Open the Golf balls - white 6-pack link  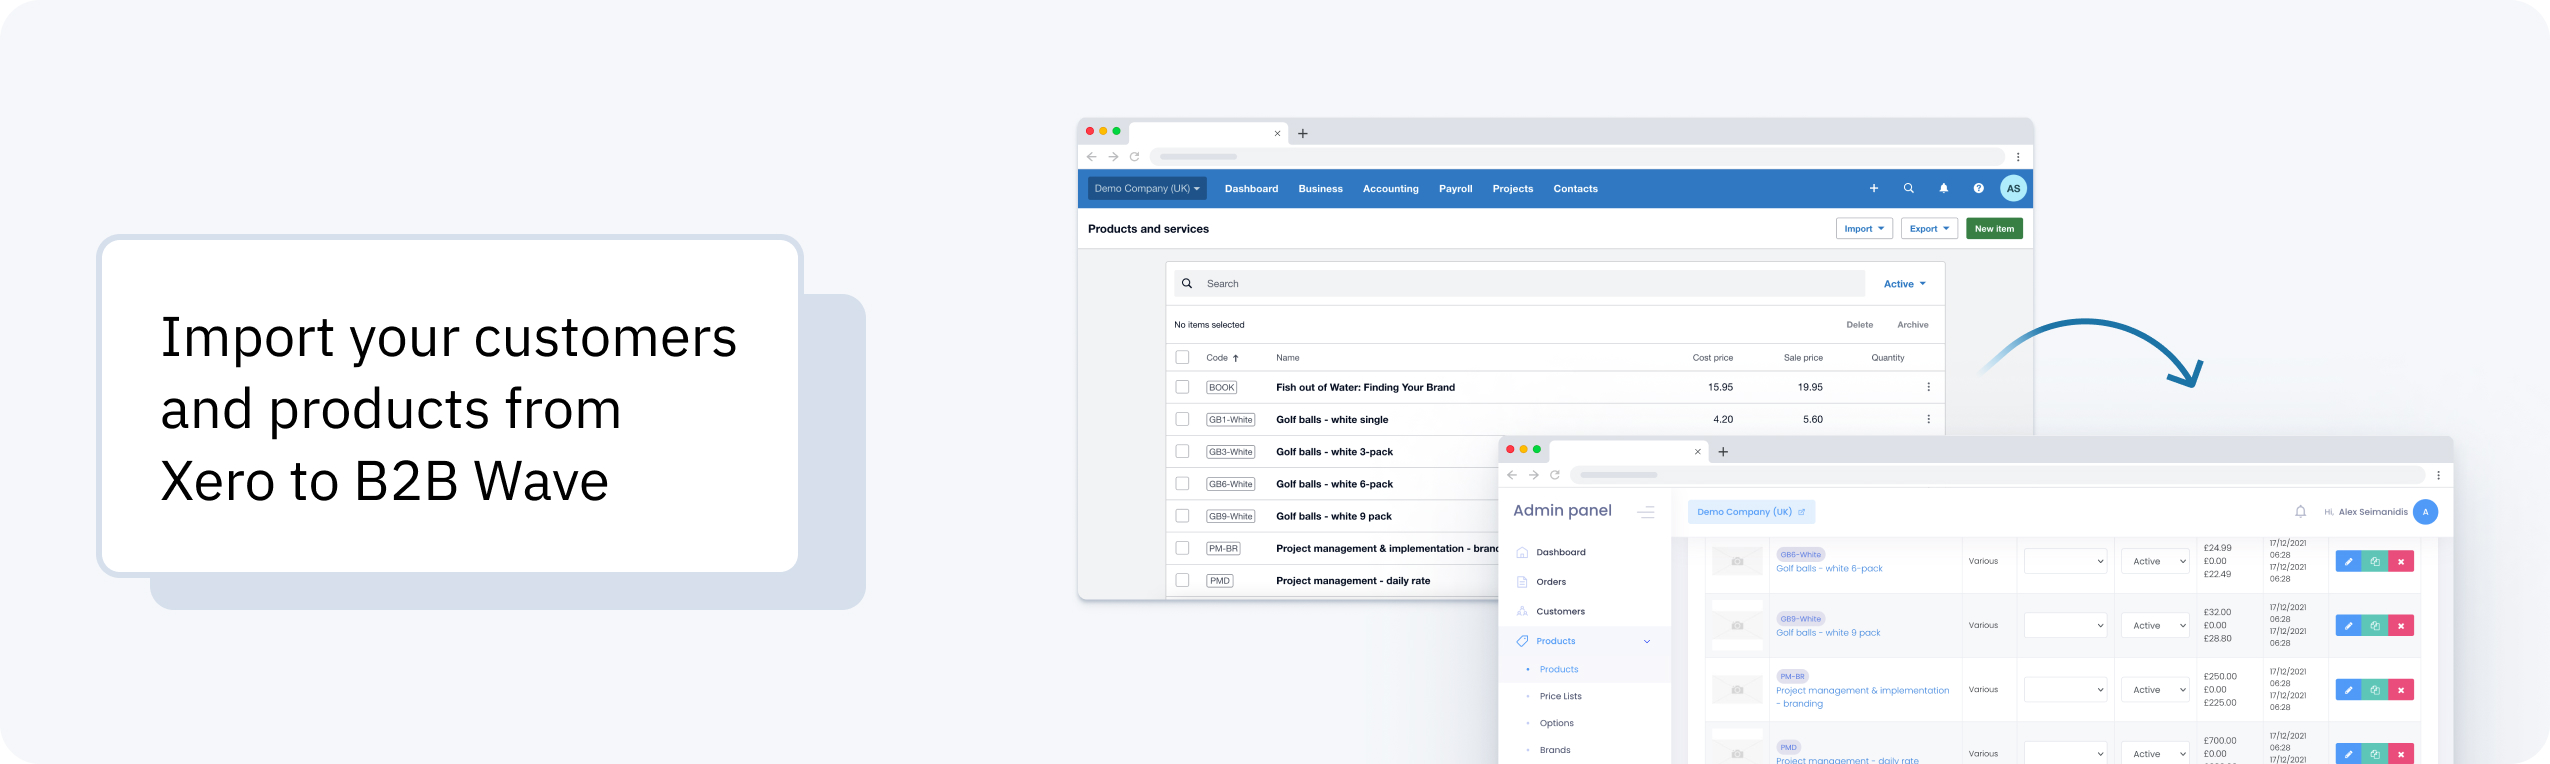point(1829,569)
